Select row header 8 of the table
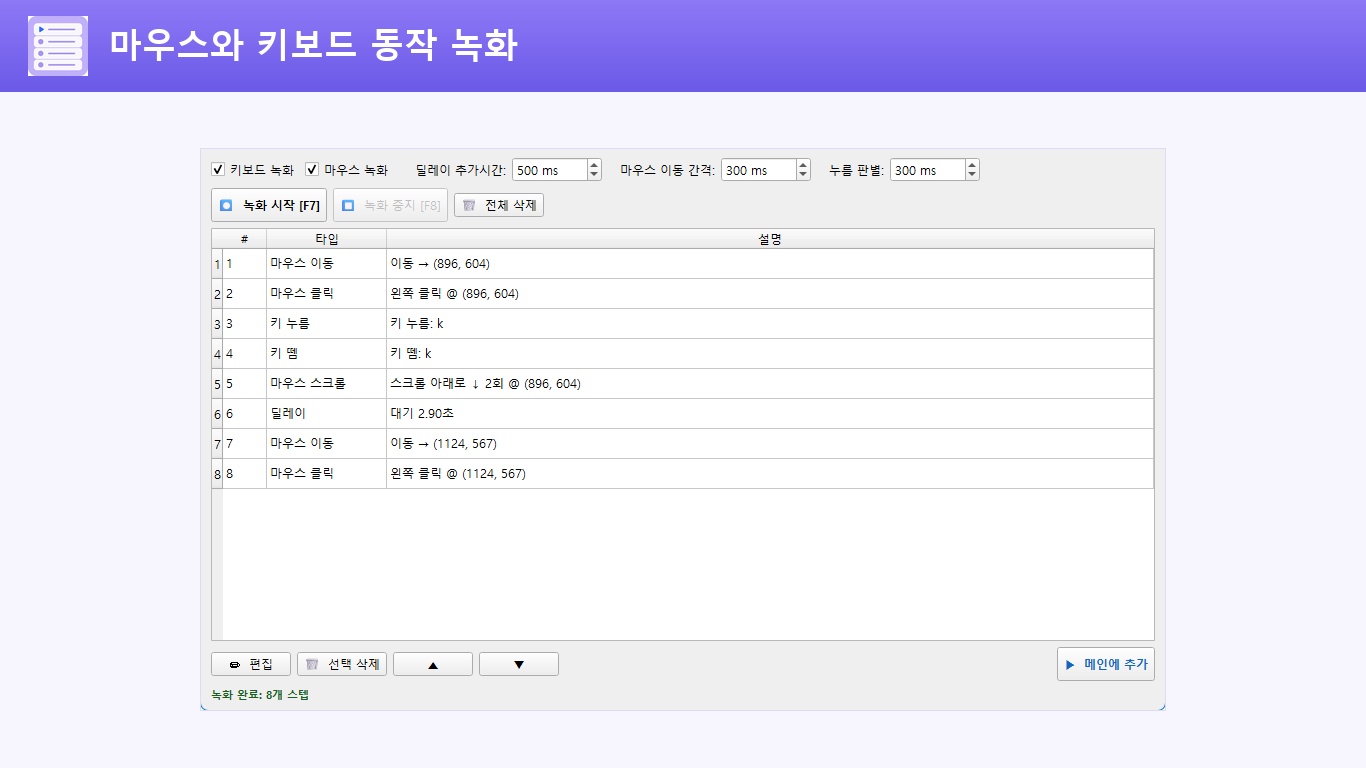Image resolution: width=1366 pixels, height=768 pixels. (217, 474)
